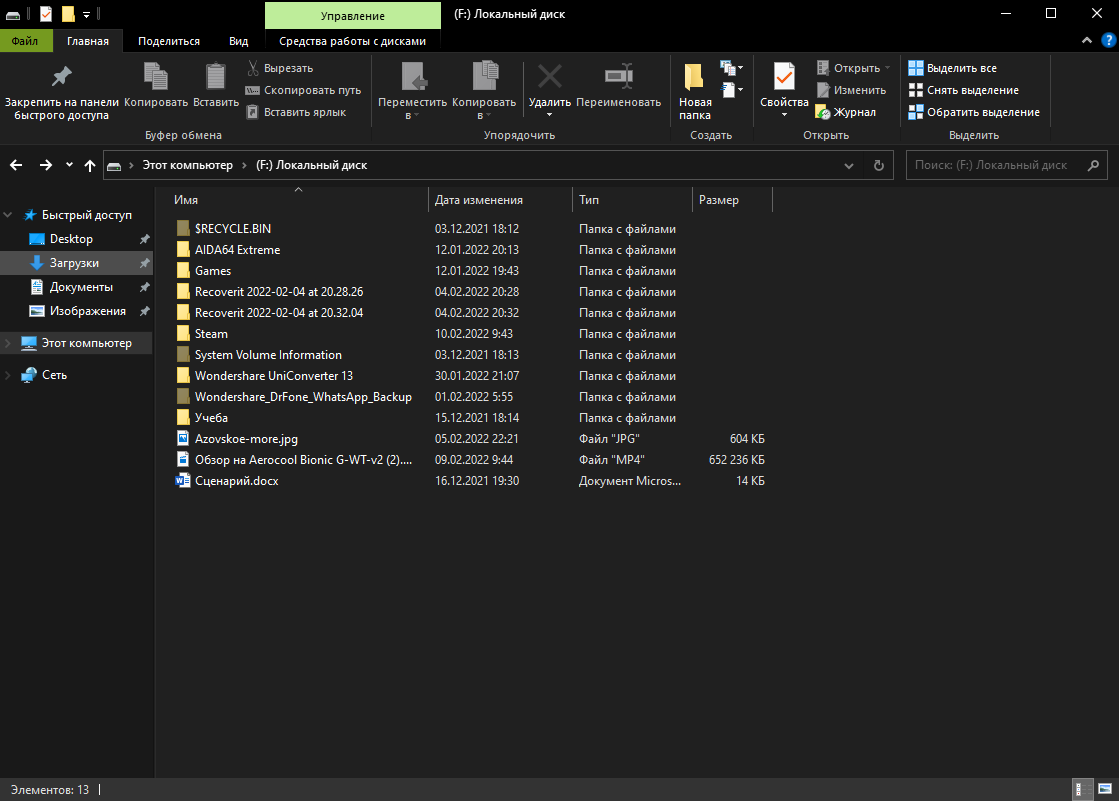1119x801 pixels.
Task: Click Этот компьютер in address bar
Action: click(x=188, y=166)
